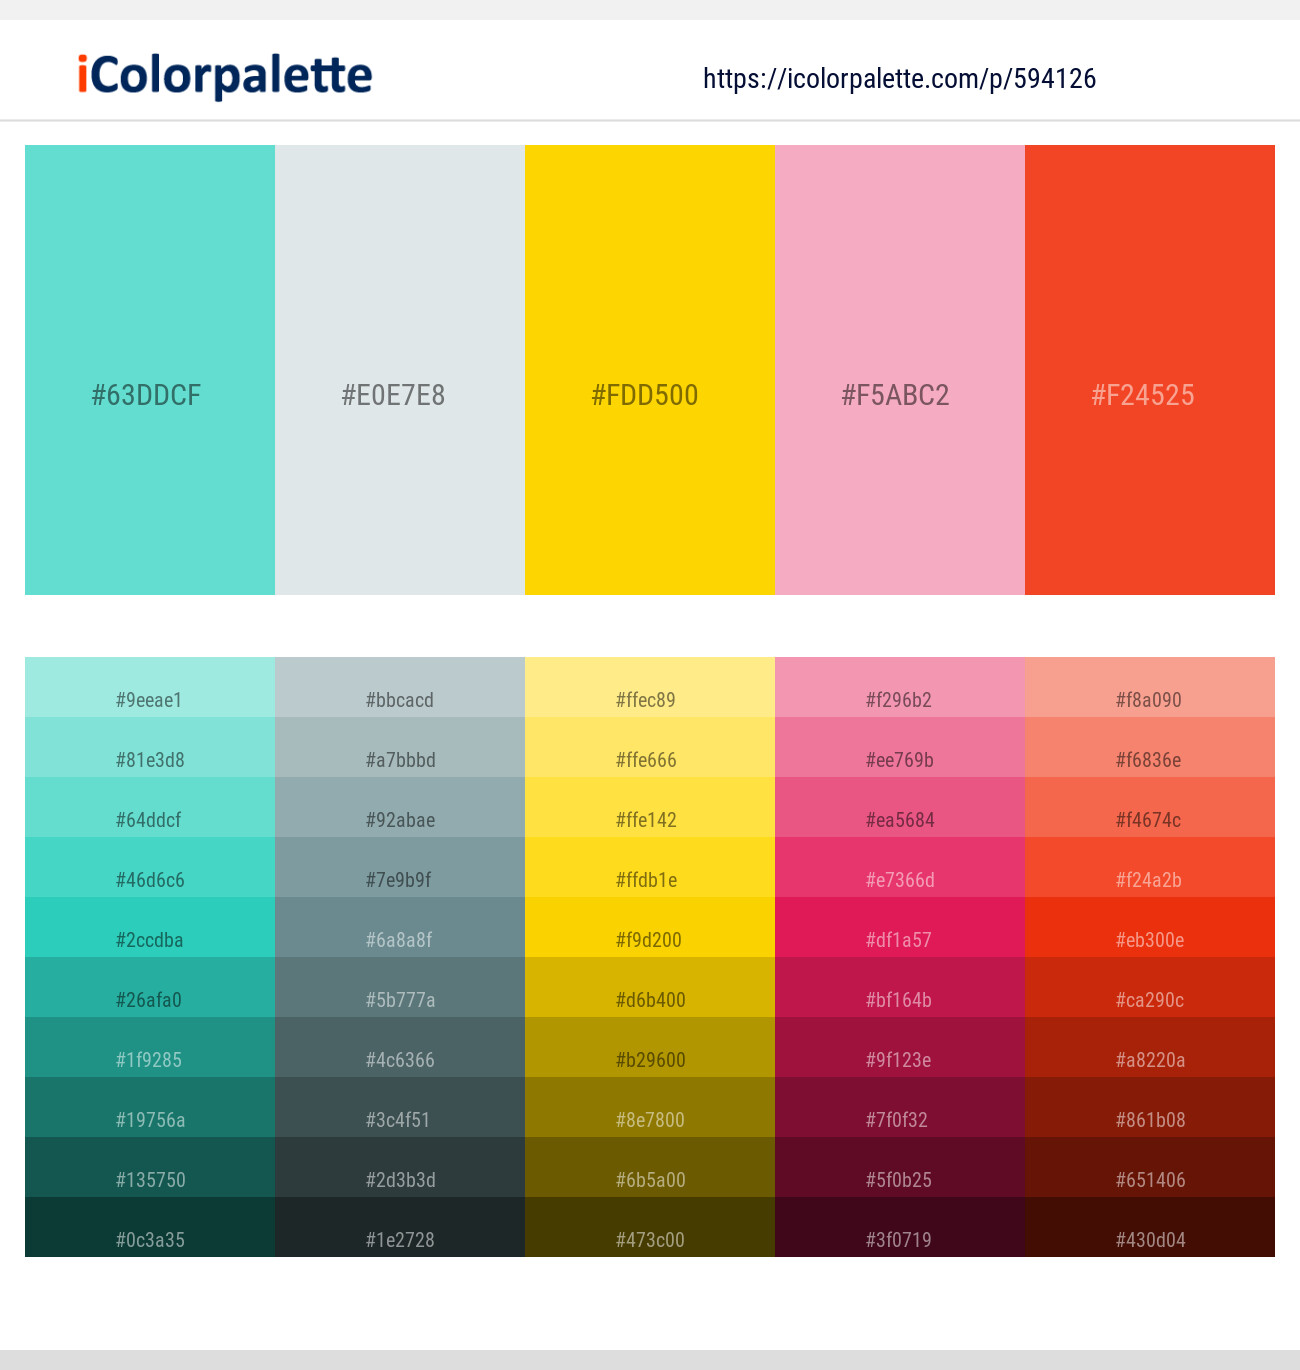Choose the #f8a090 salmon tint
This screenshot has width=1300, height=1370.
[1150, 687]
